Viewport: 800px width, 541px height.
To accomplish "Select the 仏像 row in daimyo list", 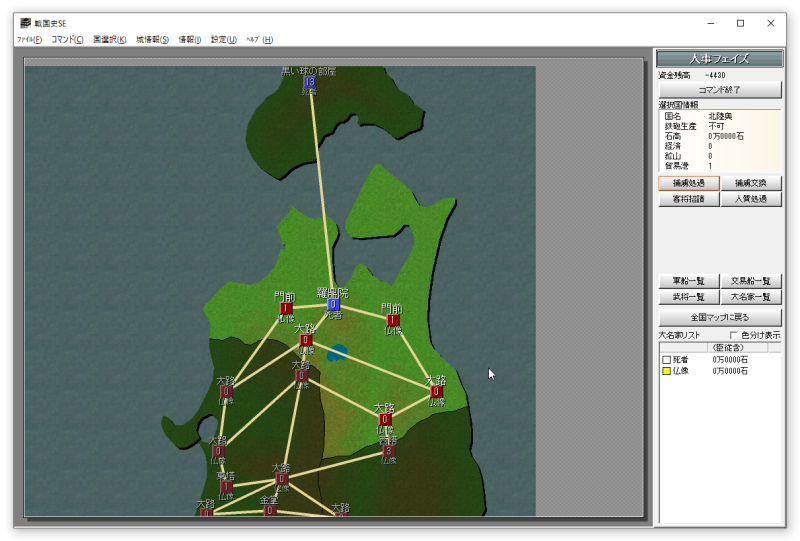I will 720,371.
